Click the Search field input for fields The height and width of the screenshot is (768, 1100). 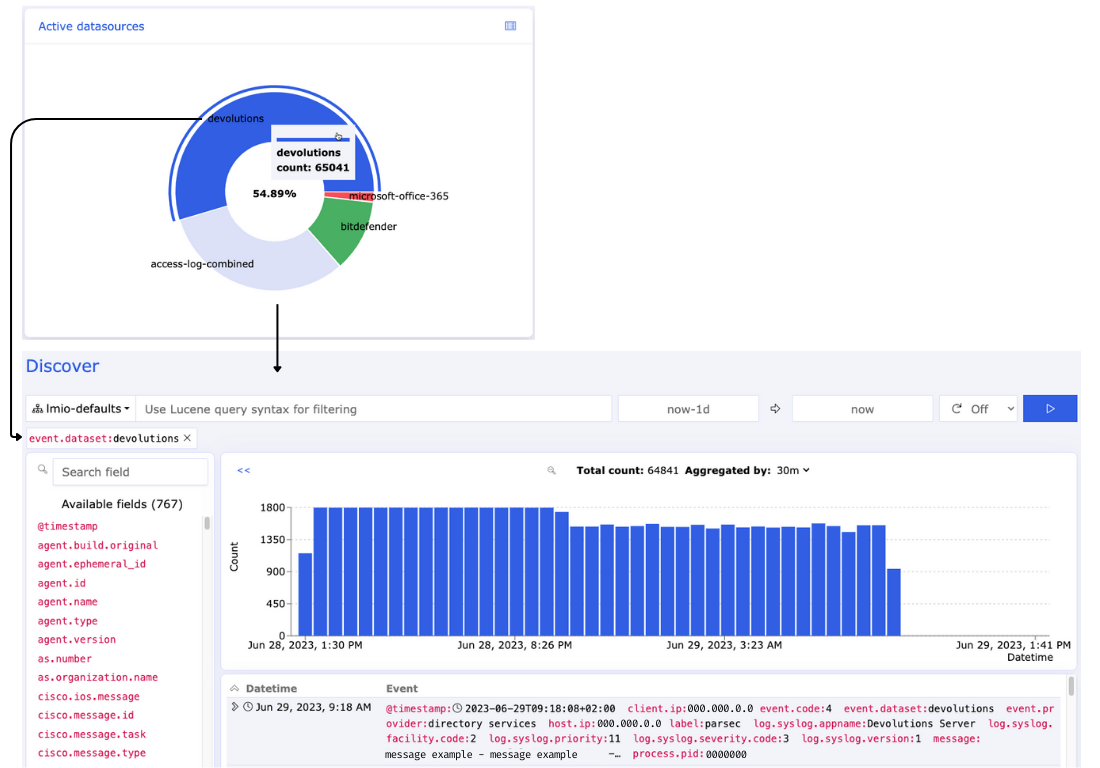click(130, 472)
